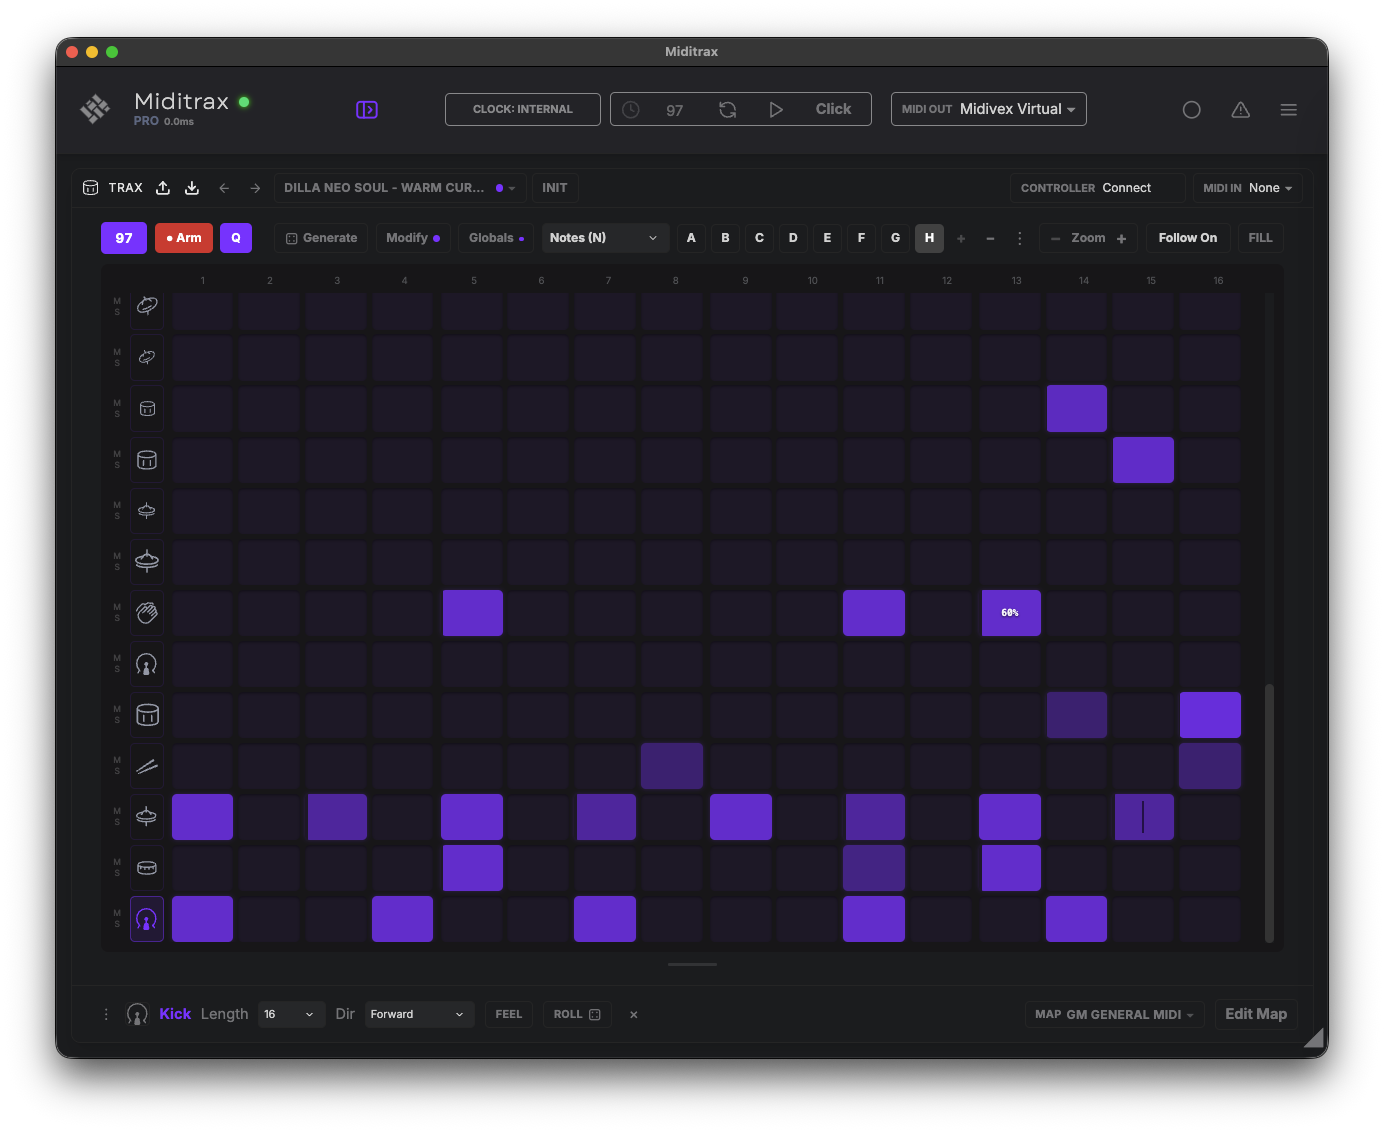Click the export upload icon beside TRAX
The image size is (1384, 1132).
coord(163,188)
